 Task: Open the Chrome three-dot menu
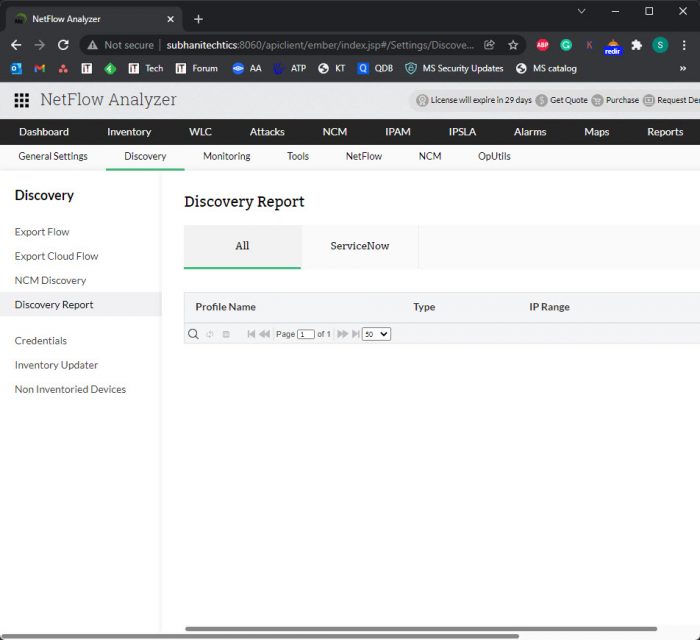(684, 45)
